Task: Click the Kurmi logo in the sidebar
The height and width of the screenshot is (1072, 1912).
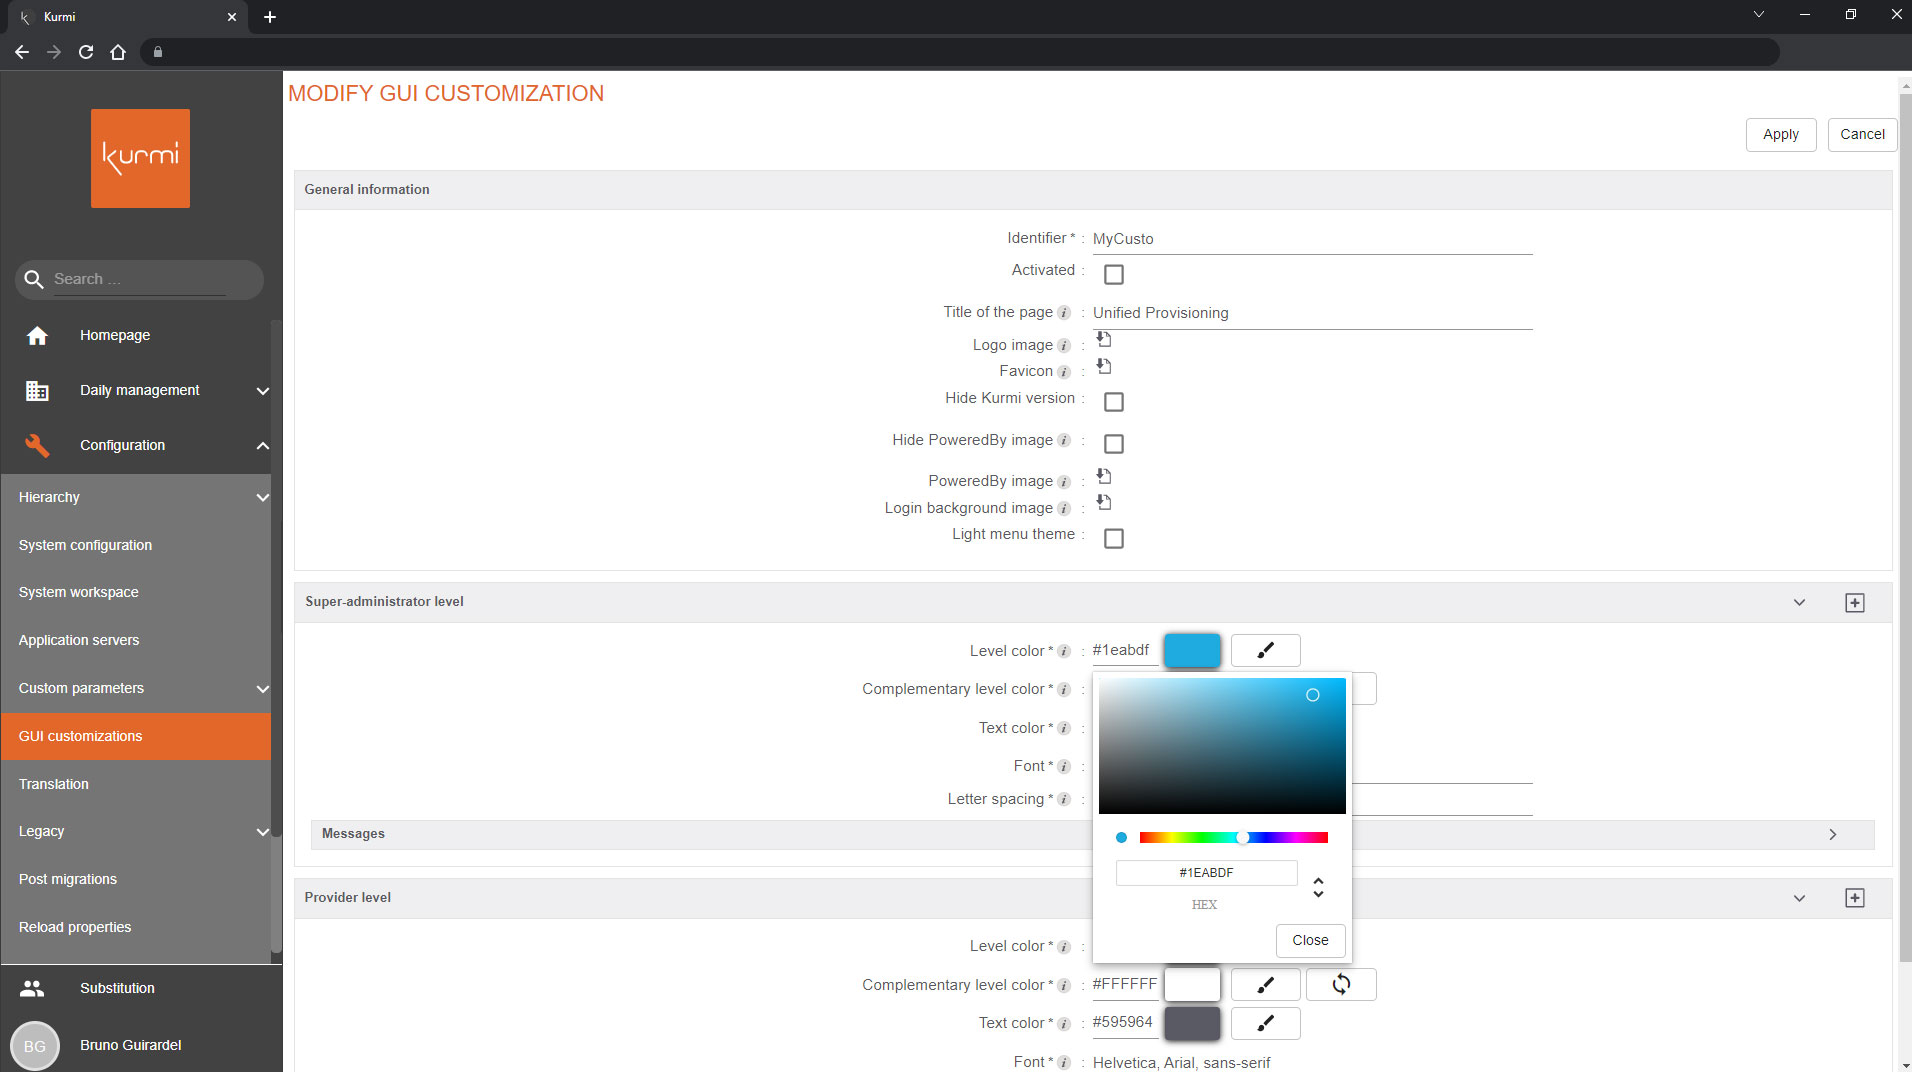Action: tap(140, 158)
